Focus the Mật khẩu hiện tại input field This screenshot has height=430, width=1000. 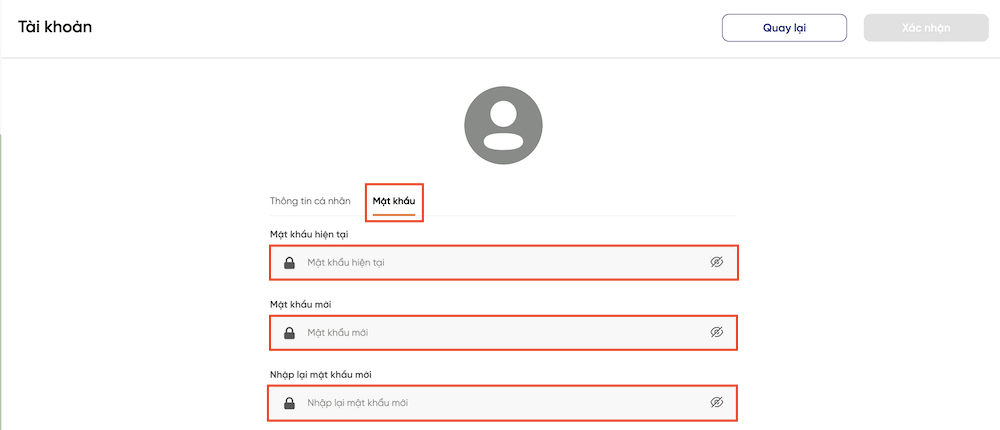pyautogui.click(x=503, y=262)
